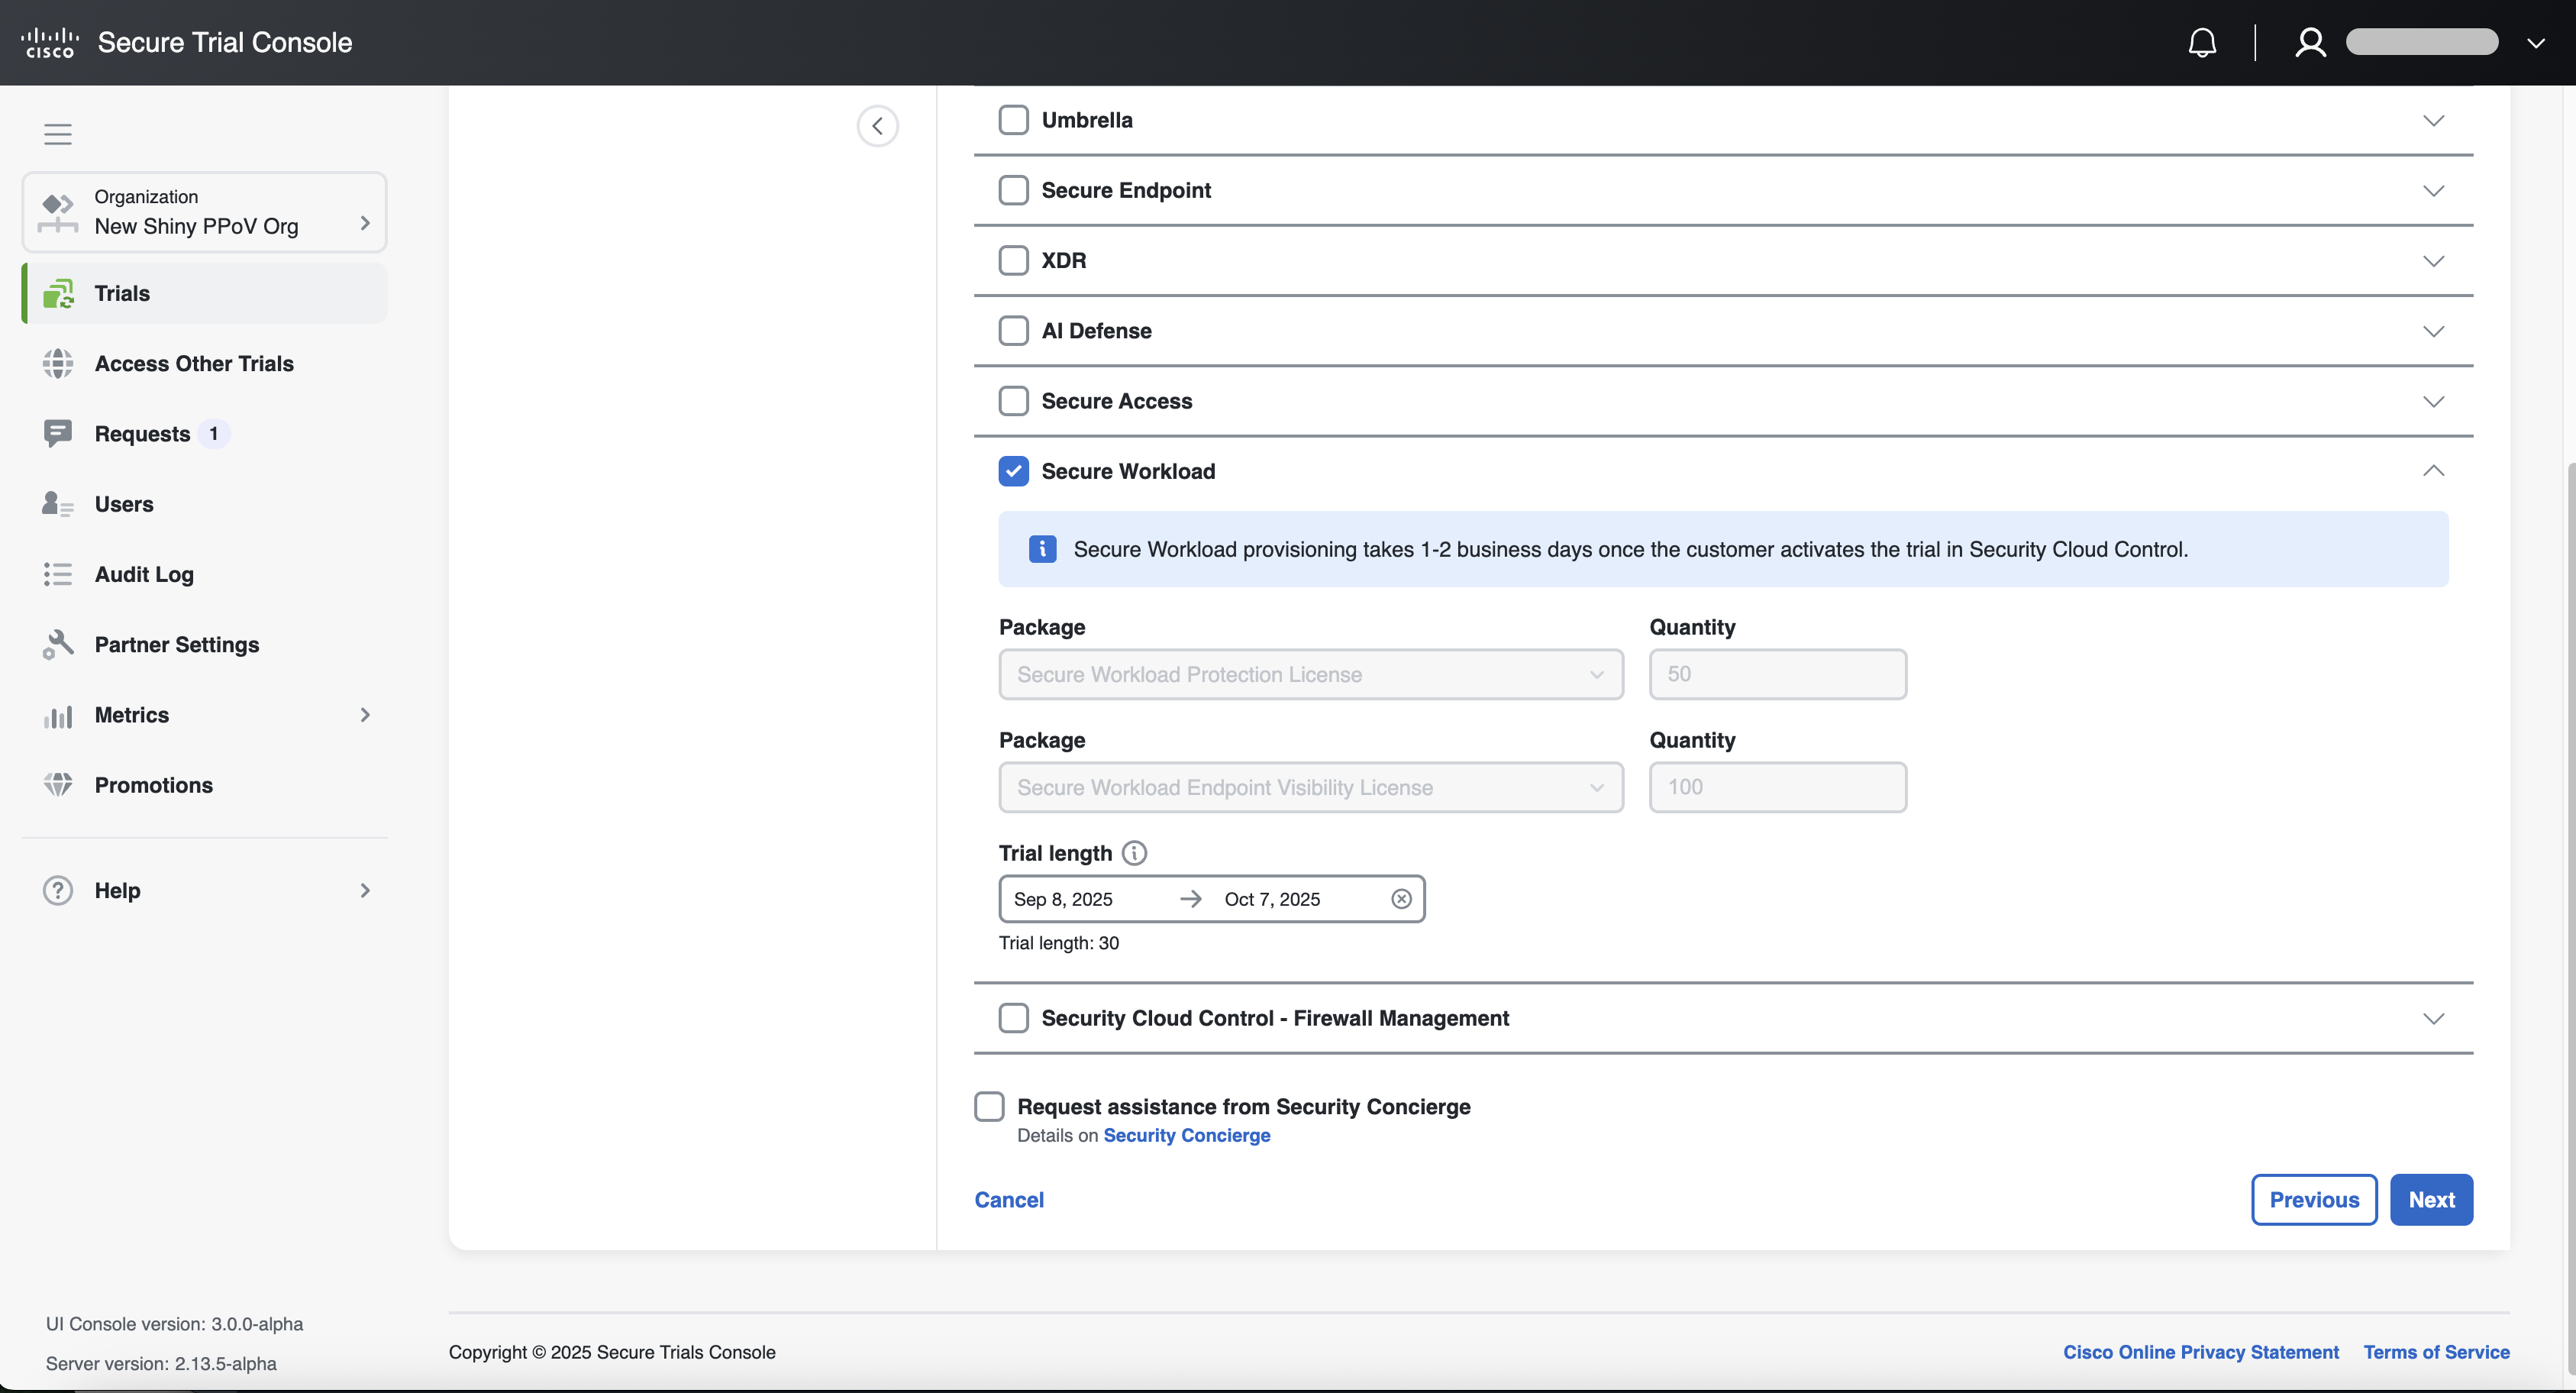Viewport: 2576px width, 1393px height.
Task: Open the account dropdown arrow in the header
Action: tap(2536, 43)
